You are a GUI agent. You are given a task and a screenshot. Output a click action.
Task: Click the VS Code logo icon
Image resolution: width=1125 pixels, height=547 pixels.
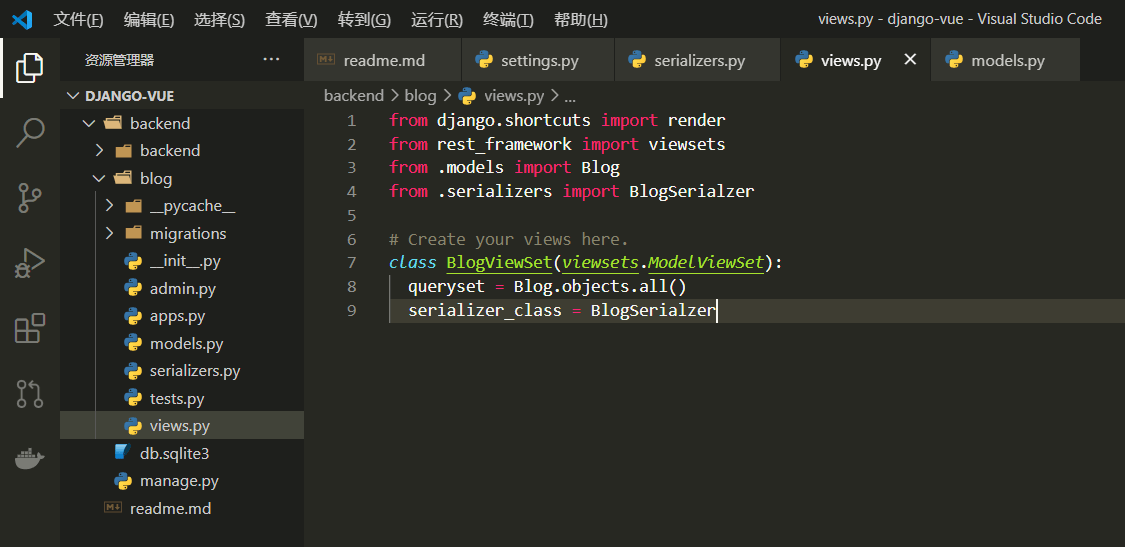(22, 19)
